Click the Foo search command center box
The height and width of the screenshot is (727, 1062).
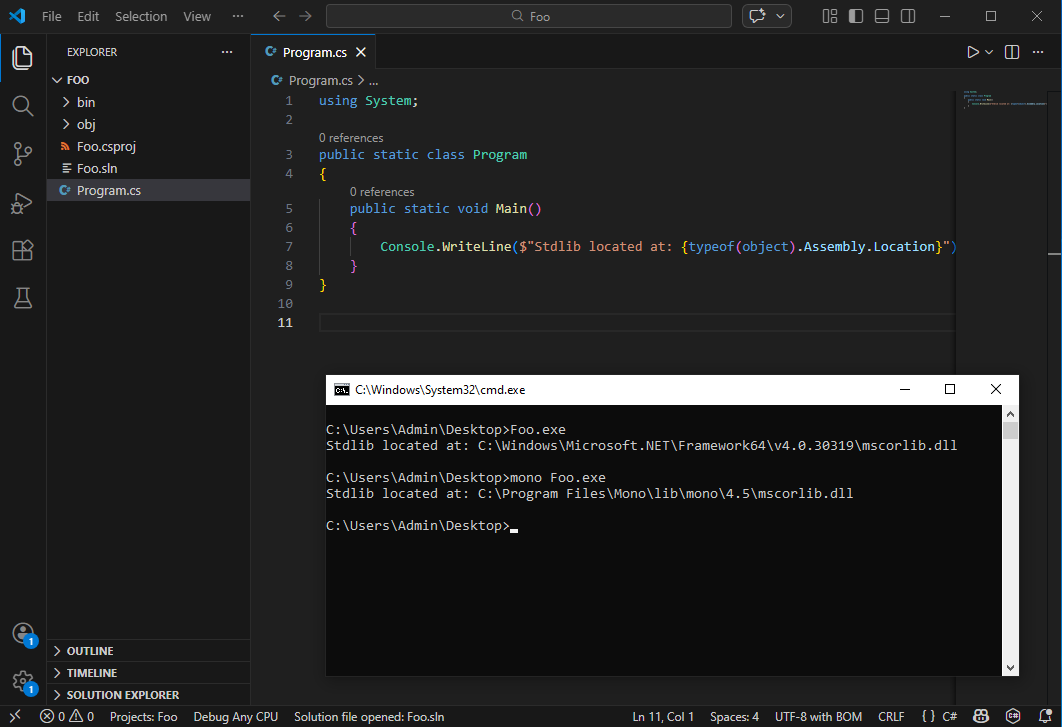point(530,16)
